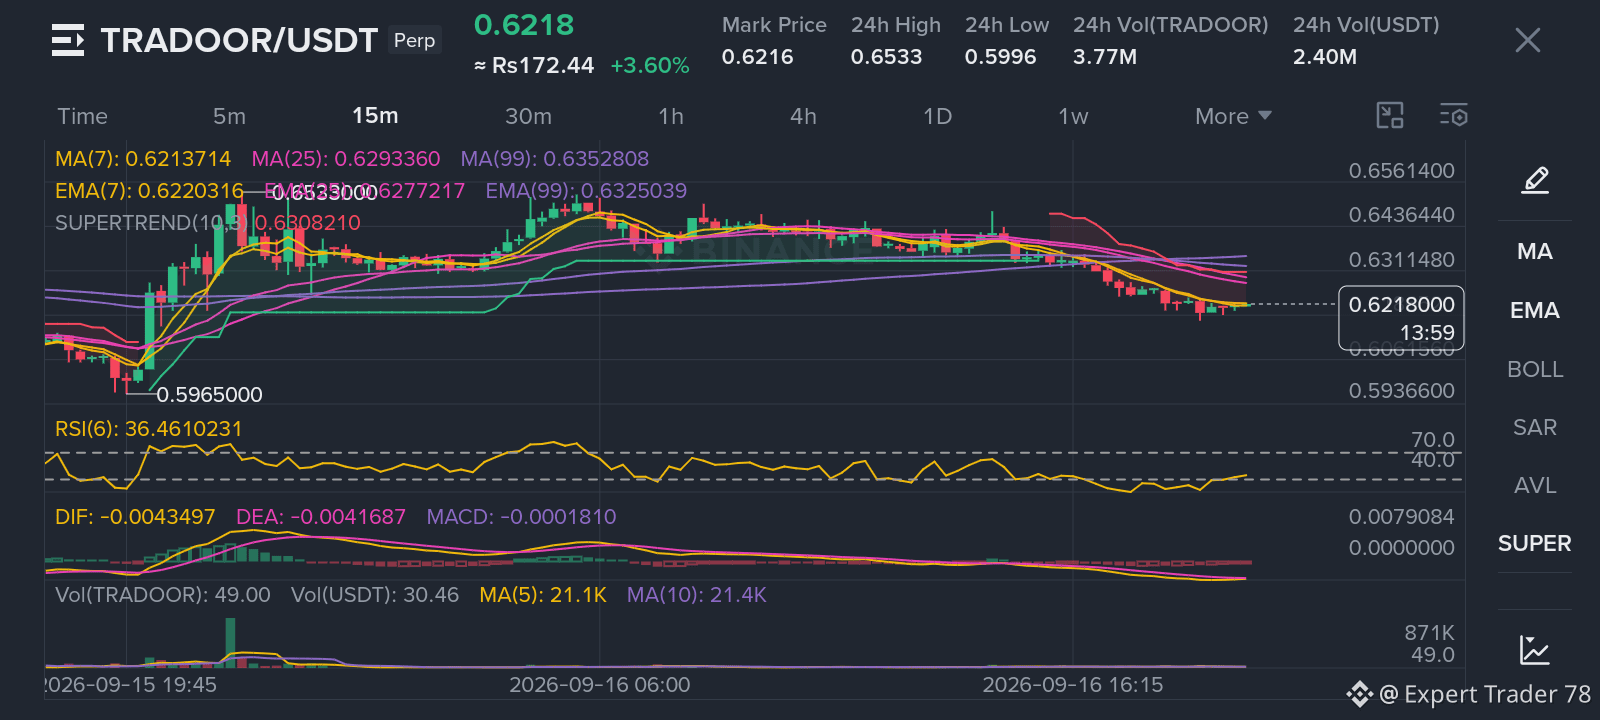Close the full-screen chart view
Image resolution: width=1600 pixels, height=720 pixels.
(1527, 40)
